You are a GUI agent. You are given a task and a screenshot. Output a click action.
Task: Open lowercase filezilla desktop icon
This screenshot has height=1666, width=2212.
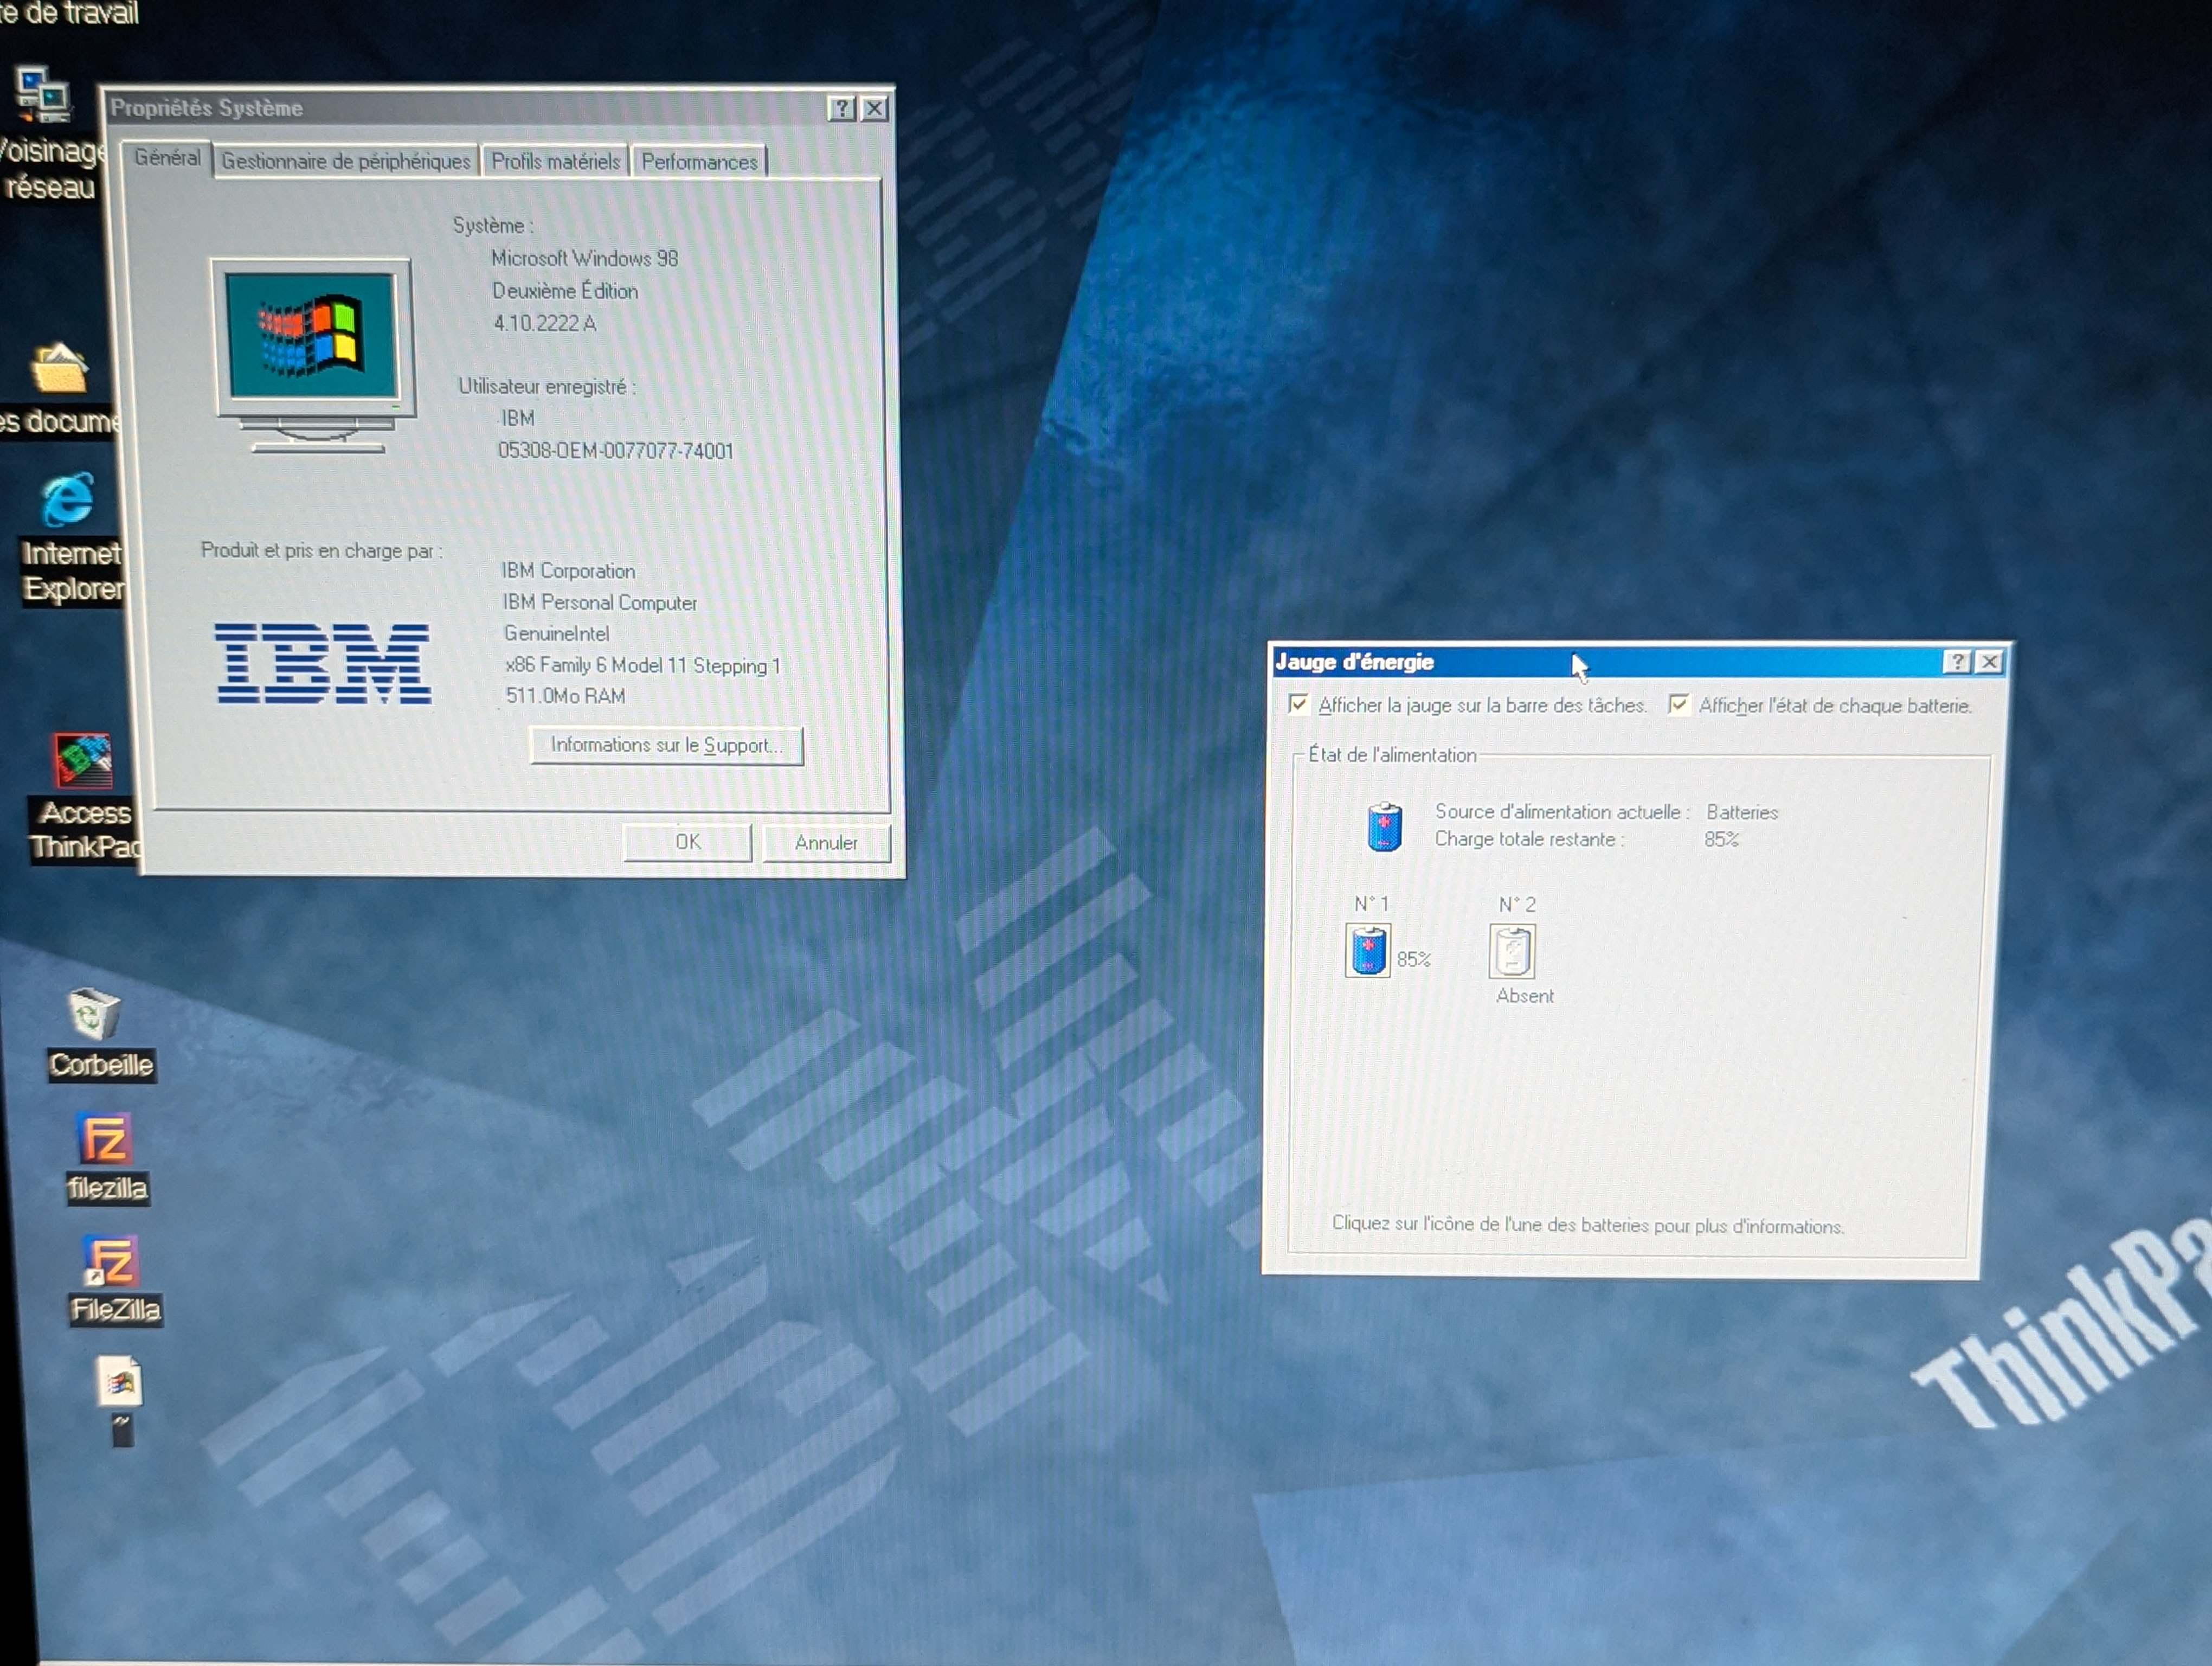tap(105, 1140)
